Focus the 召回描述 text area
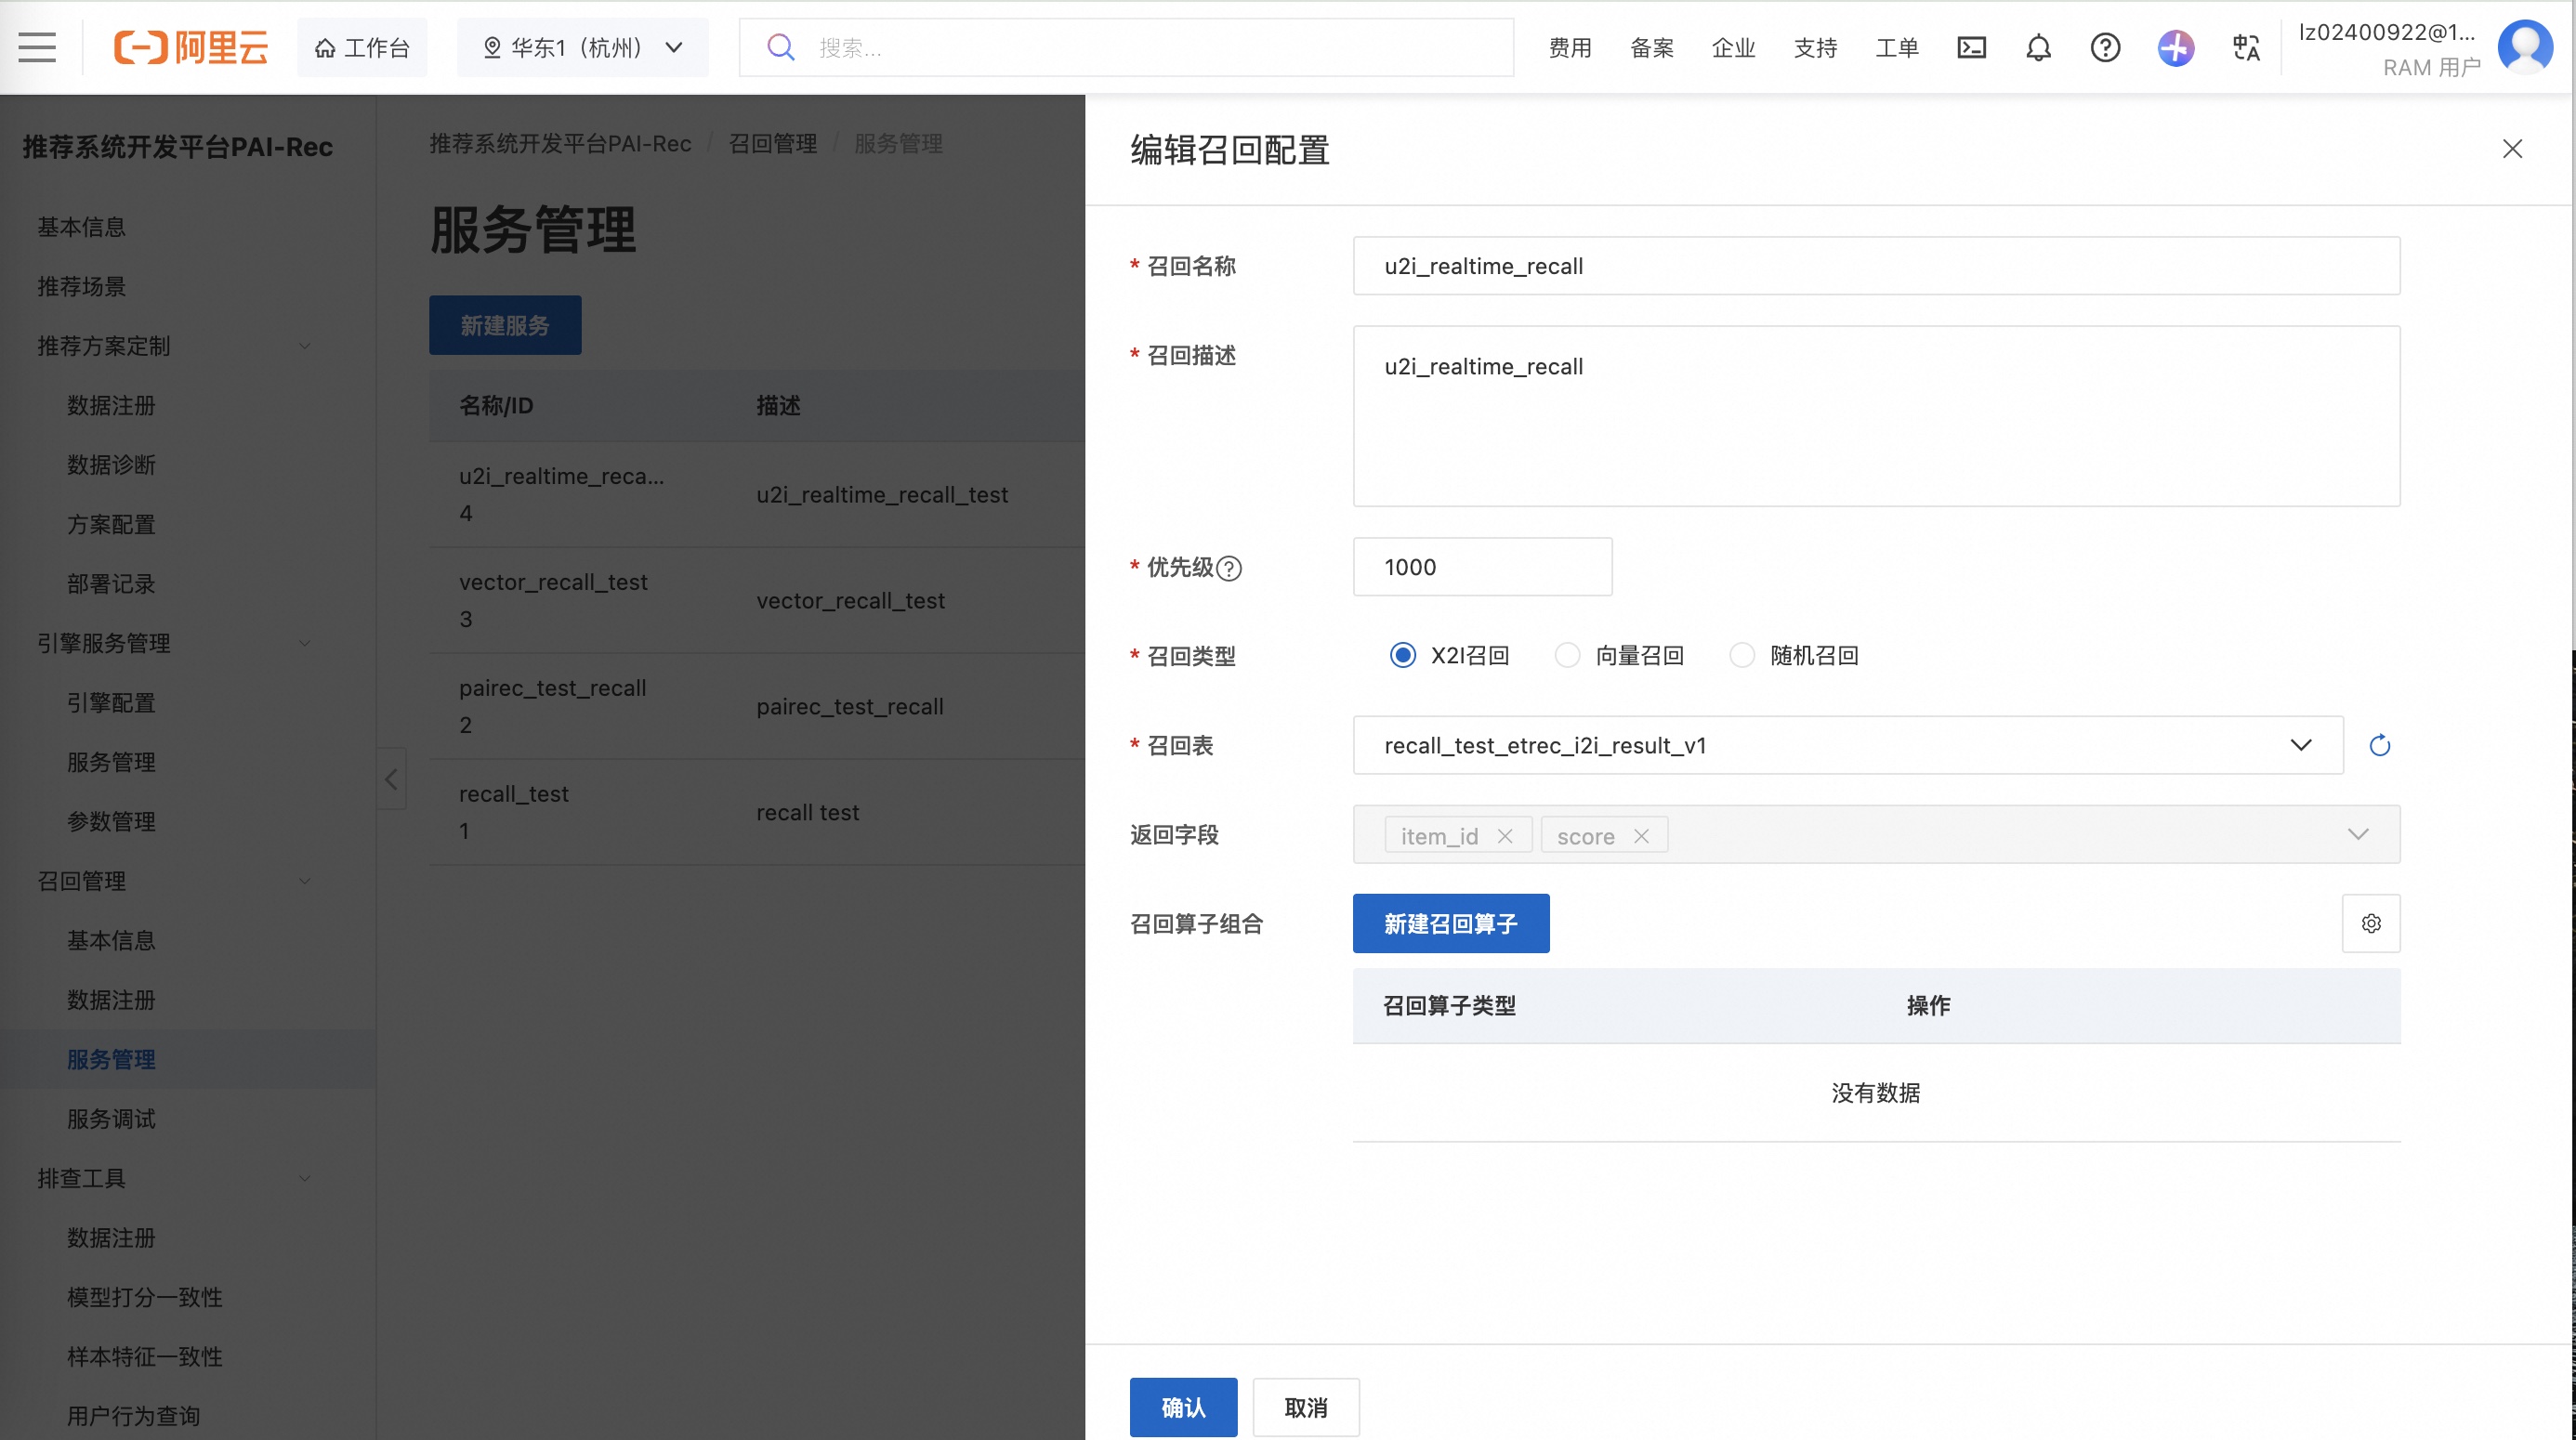Image resolution: width=2576 pixels, height=1440 pixels. [1876, 416]
